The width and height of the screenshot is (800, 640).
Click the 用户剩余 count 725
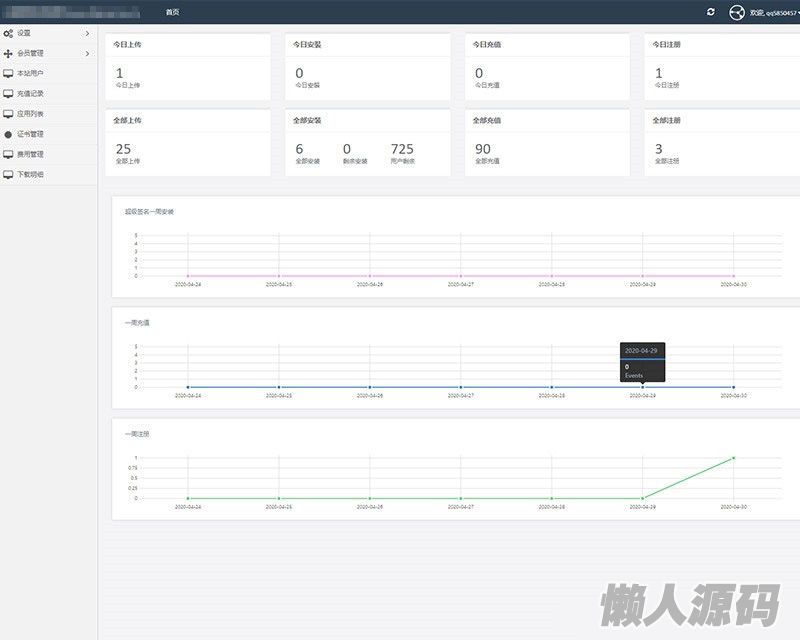pyautogui.click(x=402, y=149)
